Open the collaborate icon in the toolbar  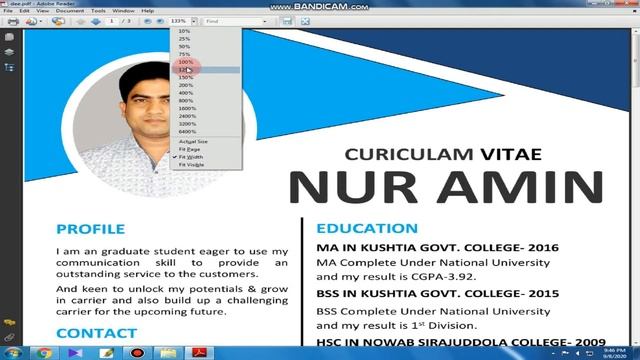click(x=58, y=21)
